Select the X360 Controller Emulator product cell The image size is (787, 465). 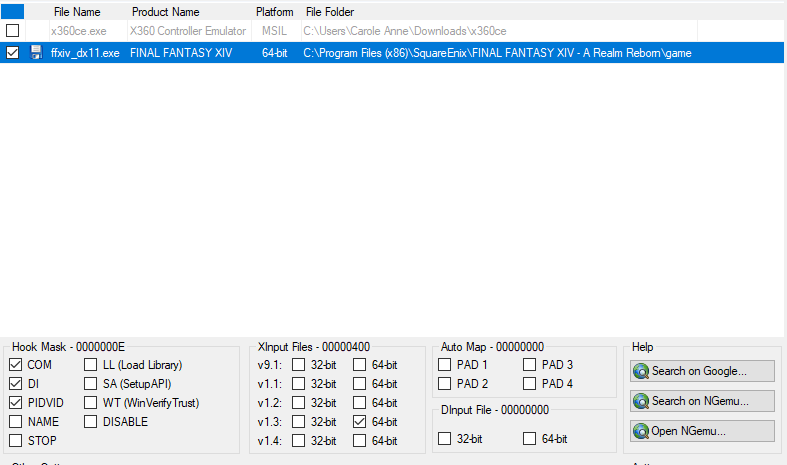188,31
